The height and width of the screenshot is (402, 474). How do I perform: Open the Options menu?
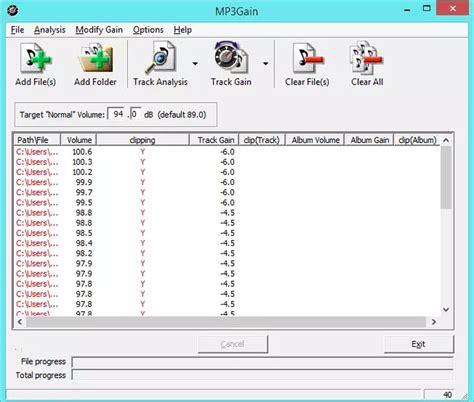pos(148,30)
